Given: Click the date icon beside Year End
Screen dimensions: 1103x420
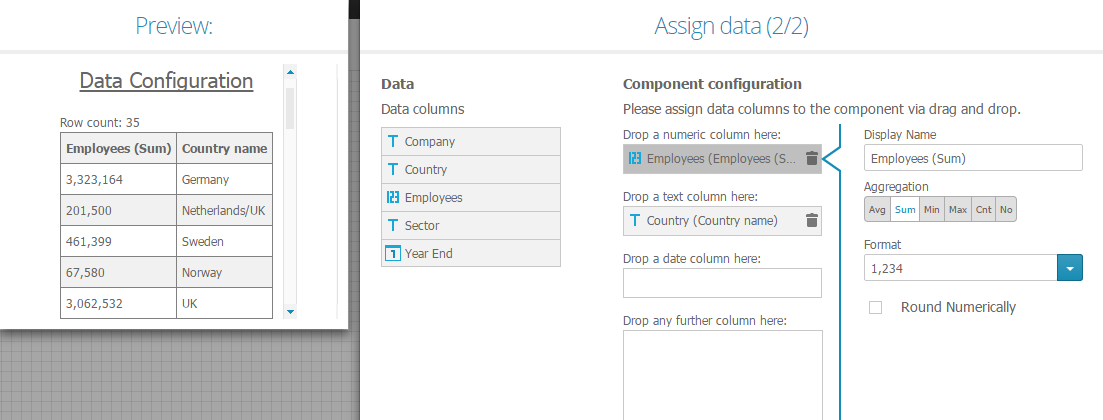Looking at the screenshot, I should point(393,254).
